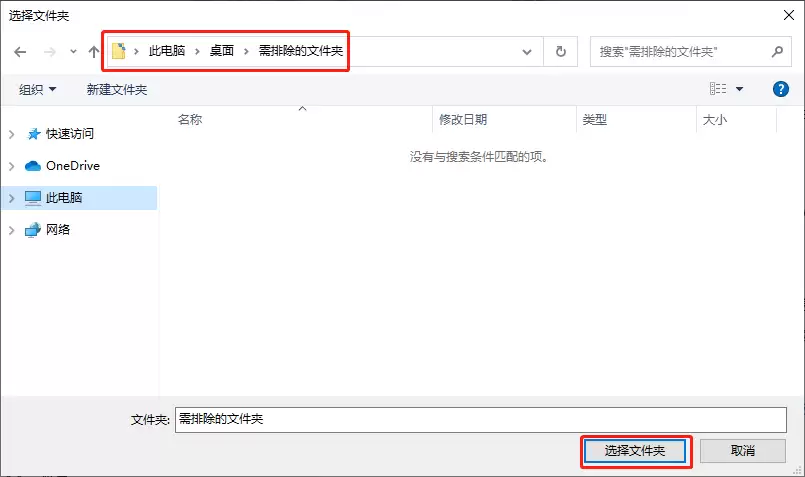Image resolution: width=805 pixels, height=477 pixels.
Task: Click the back navigation arrow
Action: click(20, 51)
